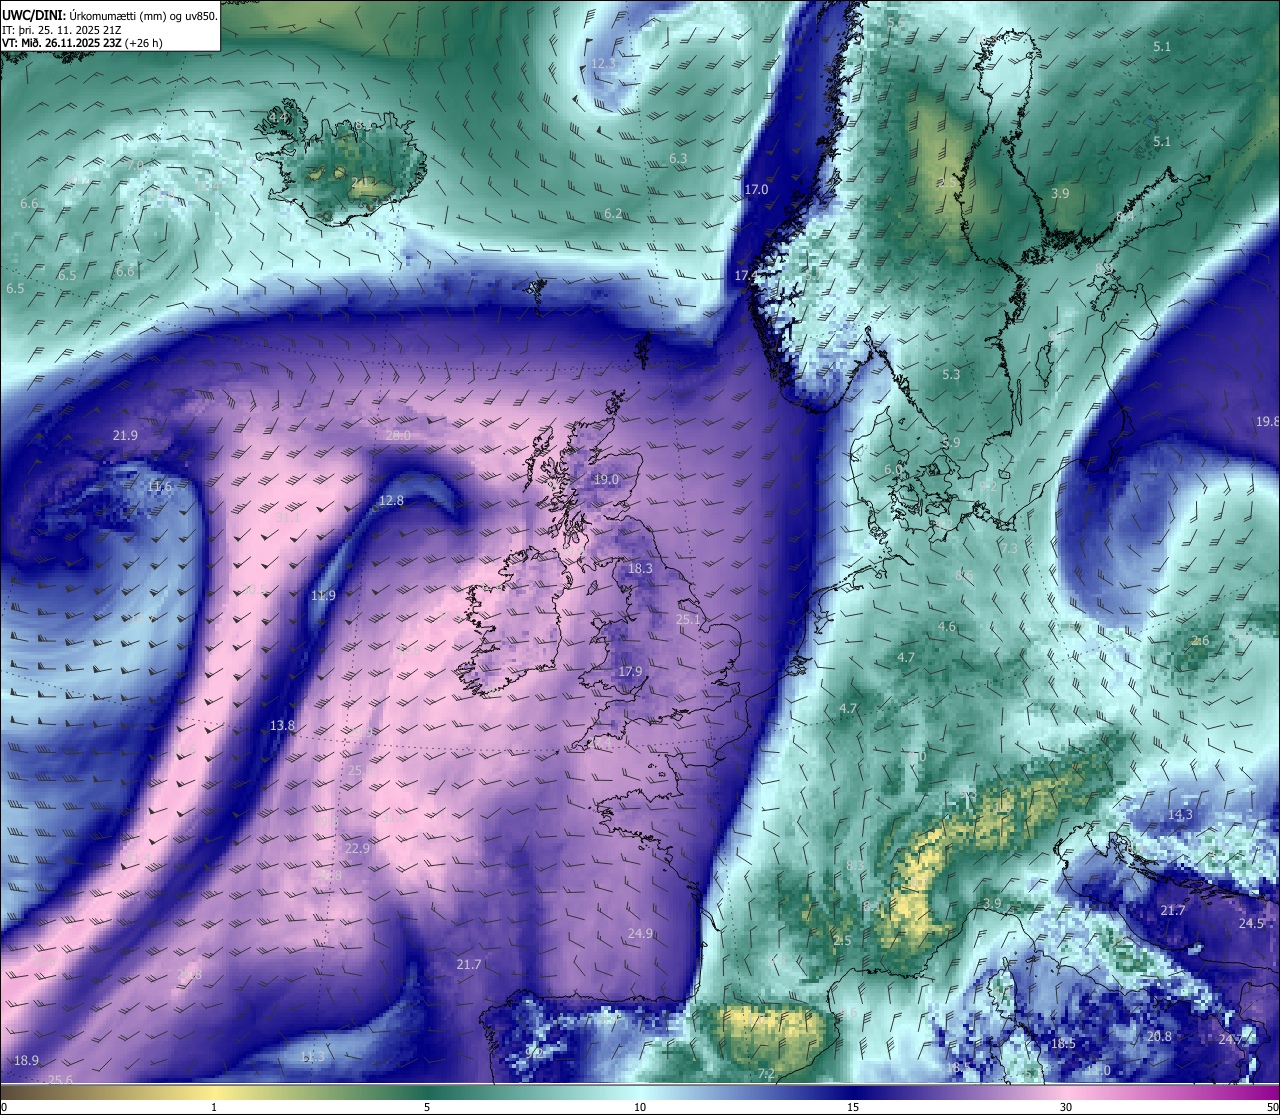Click the '15' tick on the color legend
1280x1115 pixels.
tap(853, 1107)
